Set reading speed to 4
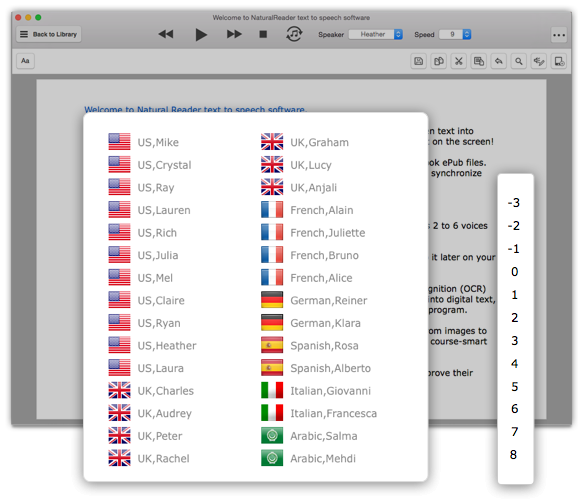 click(515, 363)
